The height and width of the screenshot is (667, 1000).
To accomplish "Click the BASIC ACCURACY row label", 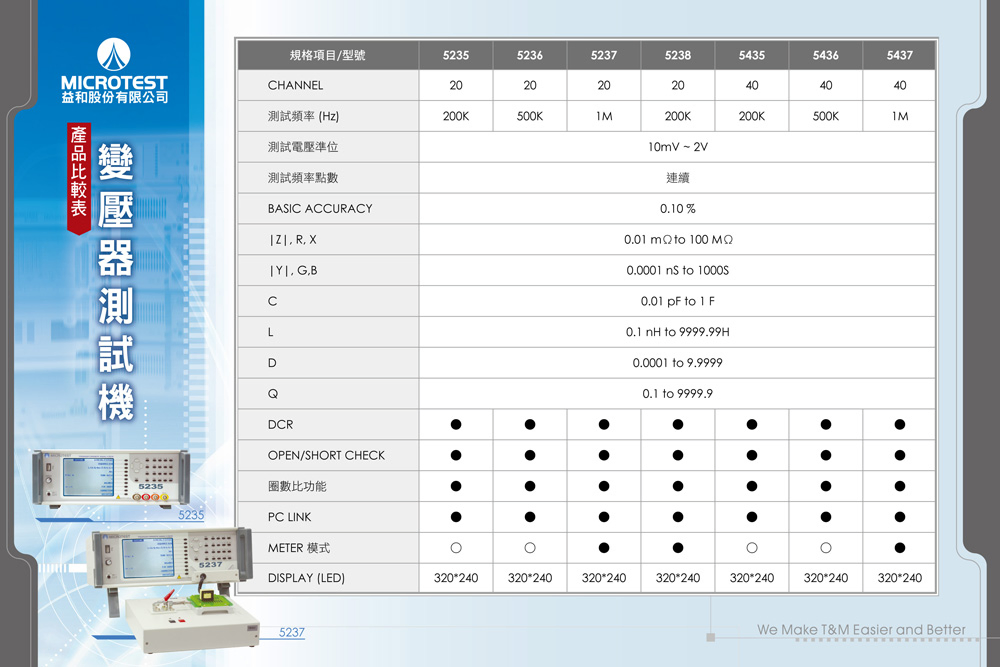I will click(320, 209).
